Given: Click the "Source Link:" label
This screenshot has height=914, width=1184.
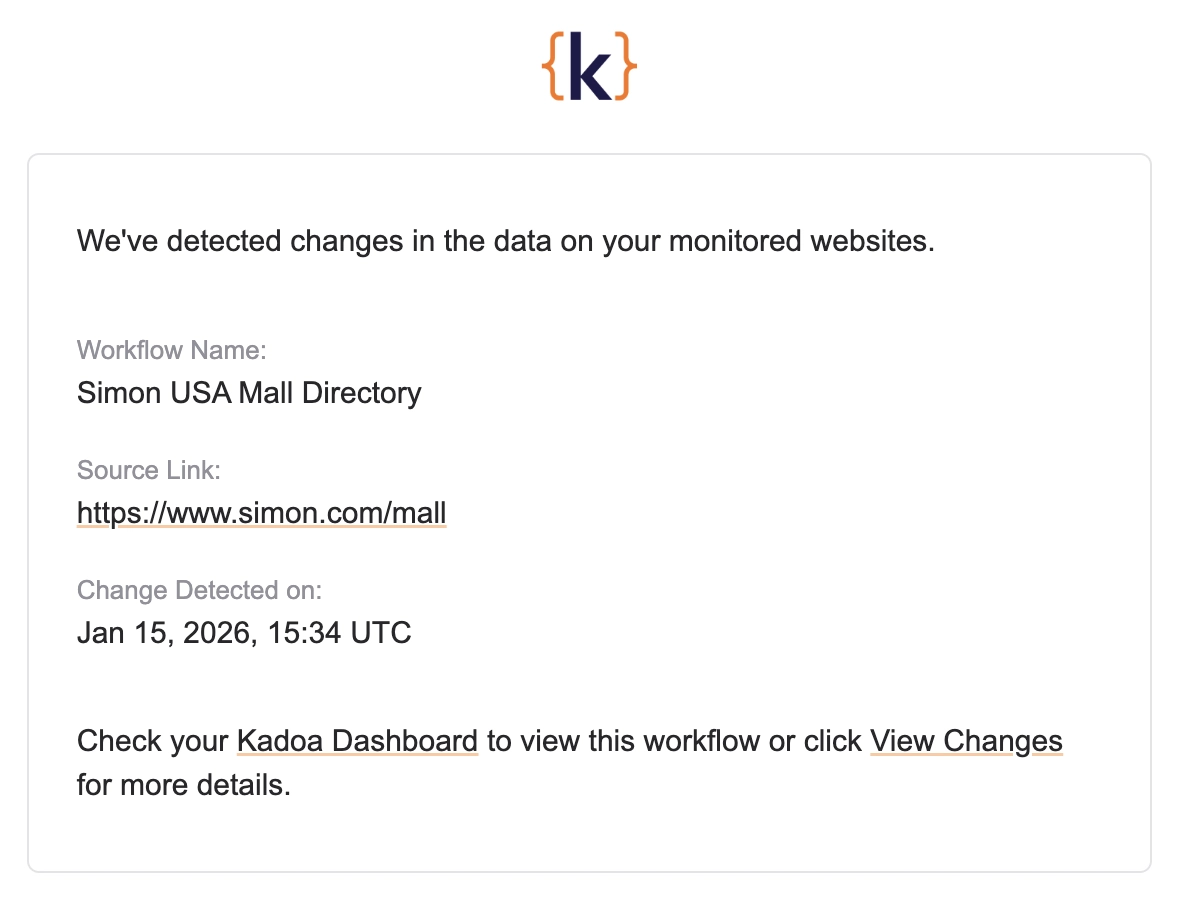Looking at the screenshot, I should [147, 470].
